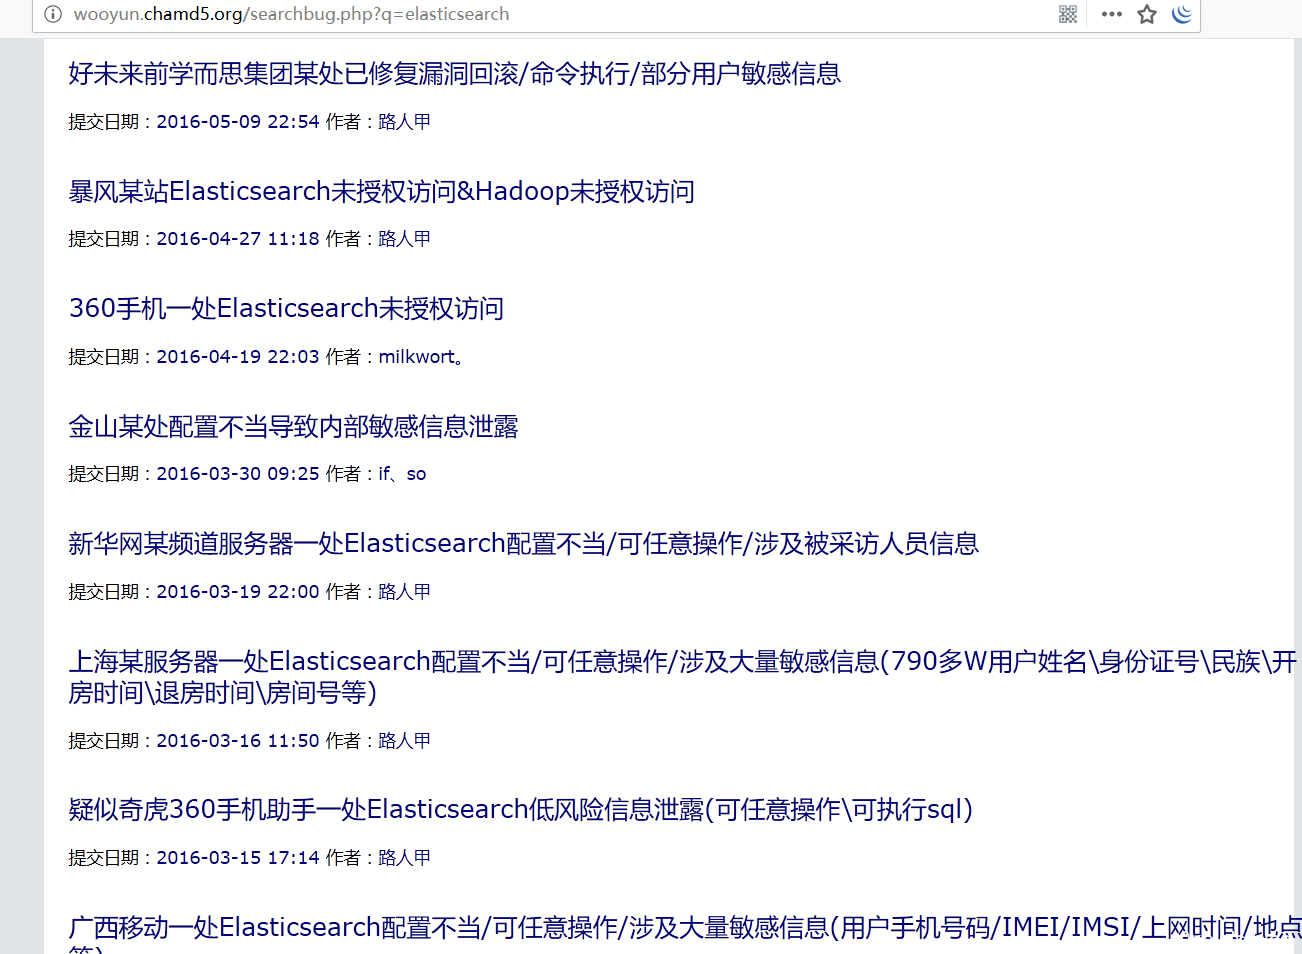Viewport: 1302px width, 954px height.
Task: Open 360手机一处Elasticsearch未授权访问 link
Action: 286,308
